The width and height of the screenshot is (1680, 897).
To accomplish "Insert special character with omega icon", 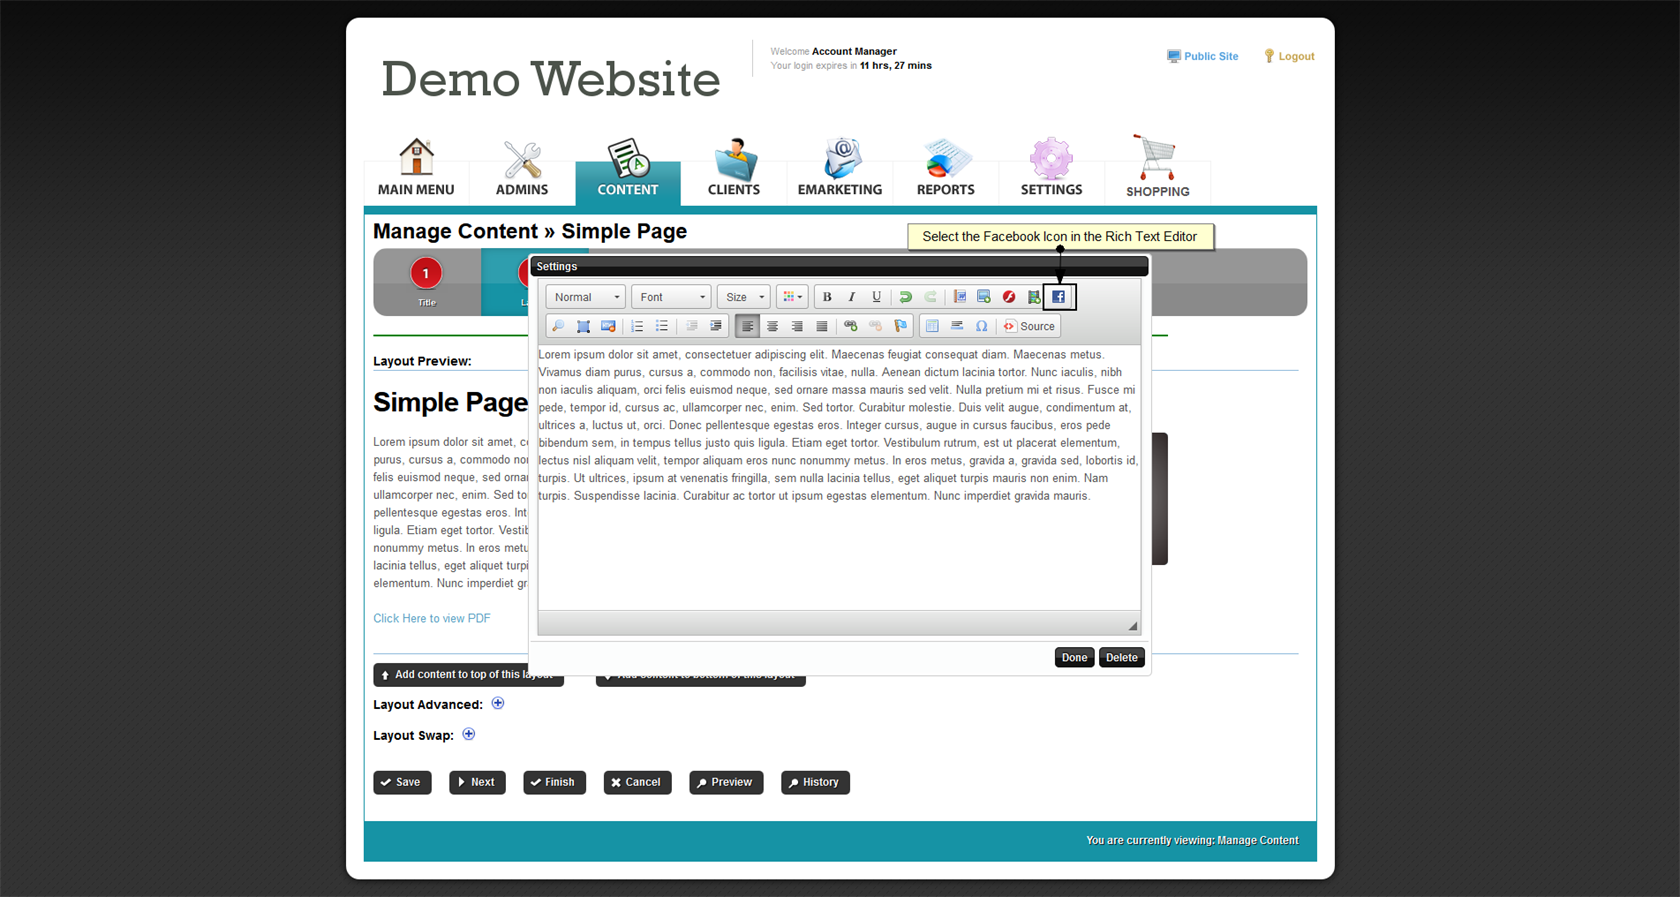I will [981, 326].
